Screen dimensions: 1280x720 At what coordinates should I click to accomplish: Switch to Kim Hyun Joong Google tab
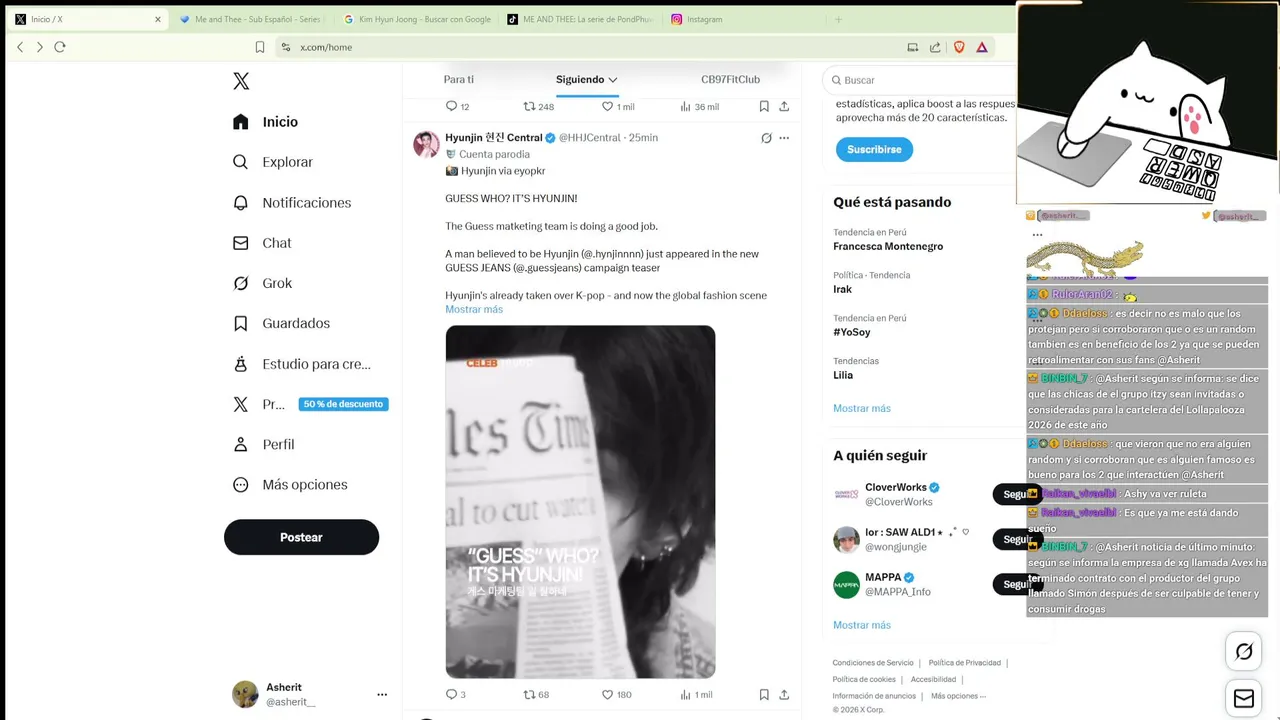(417, 19)
